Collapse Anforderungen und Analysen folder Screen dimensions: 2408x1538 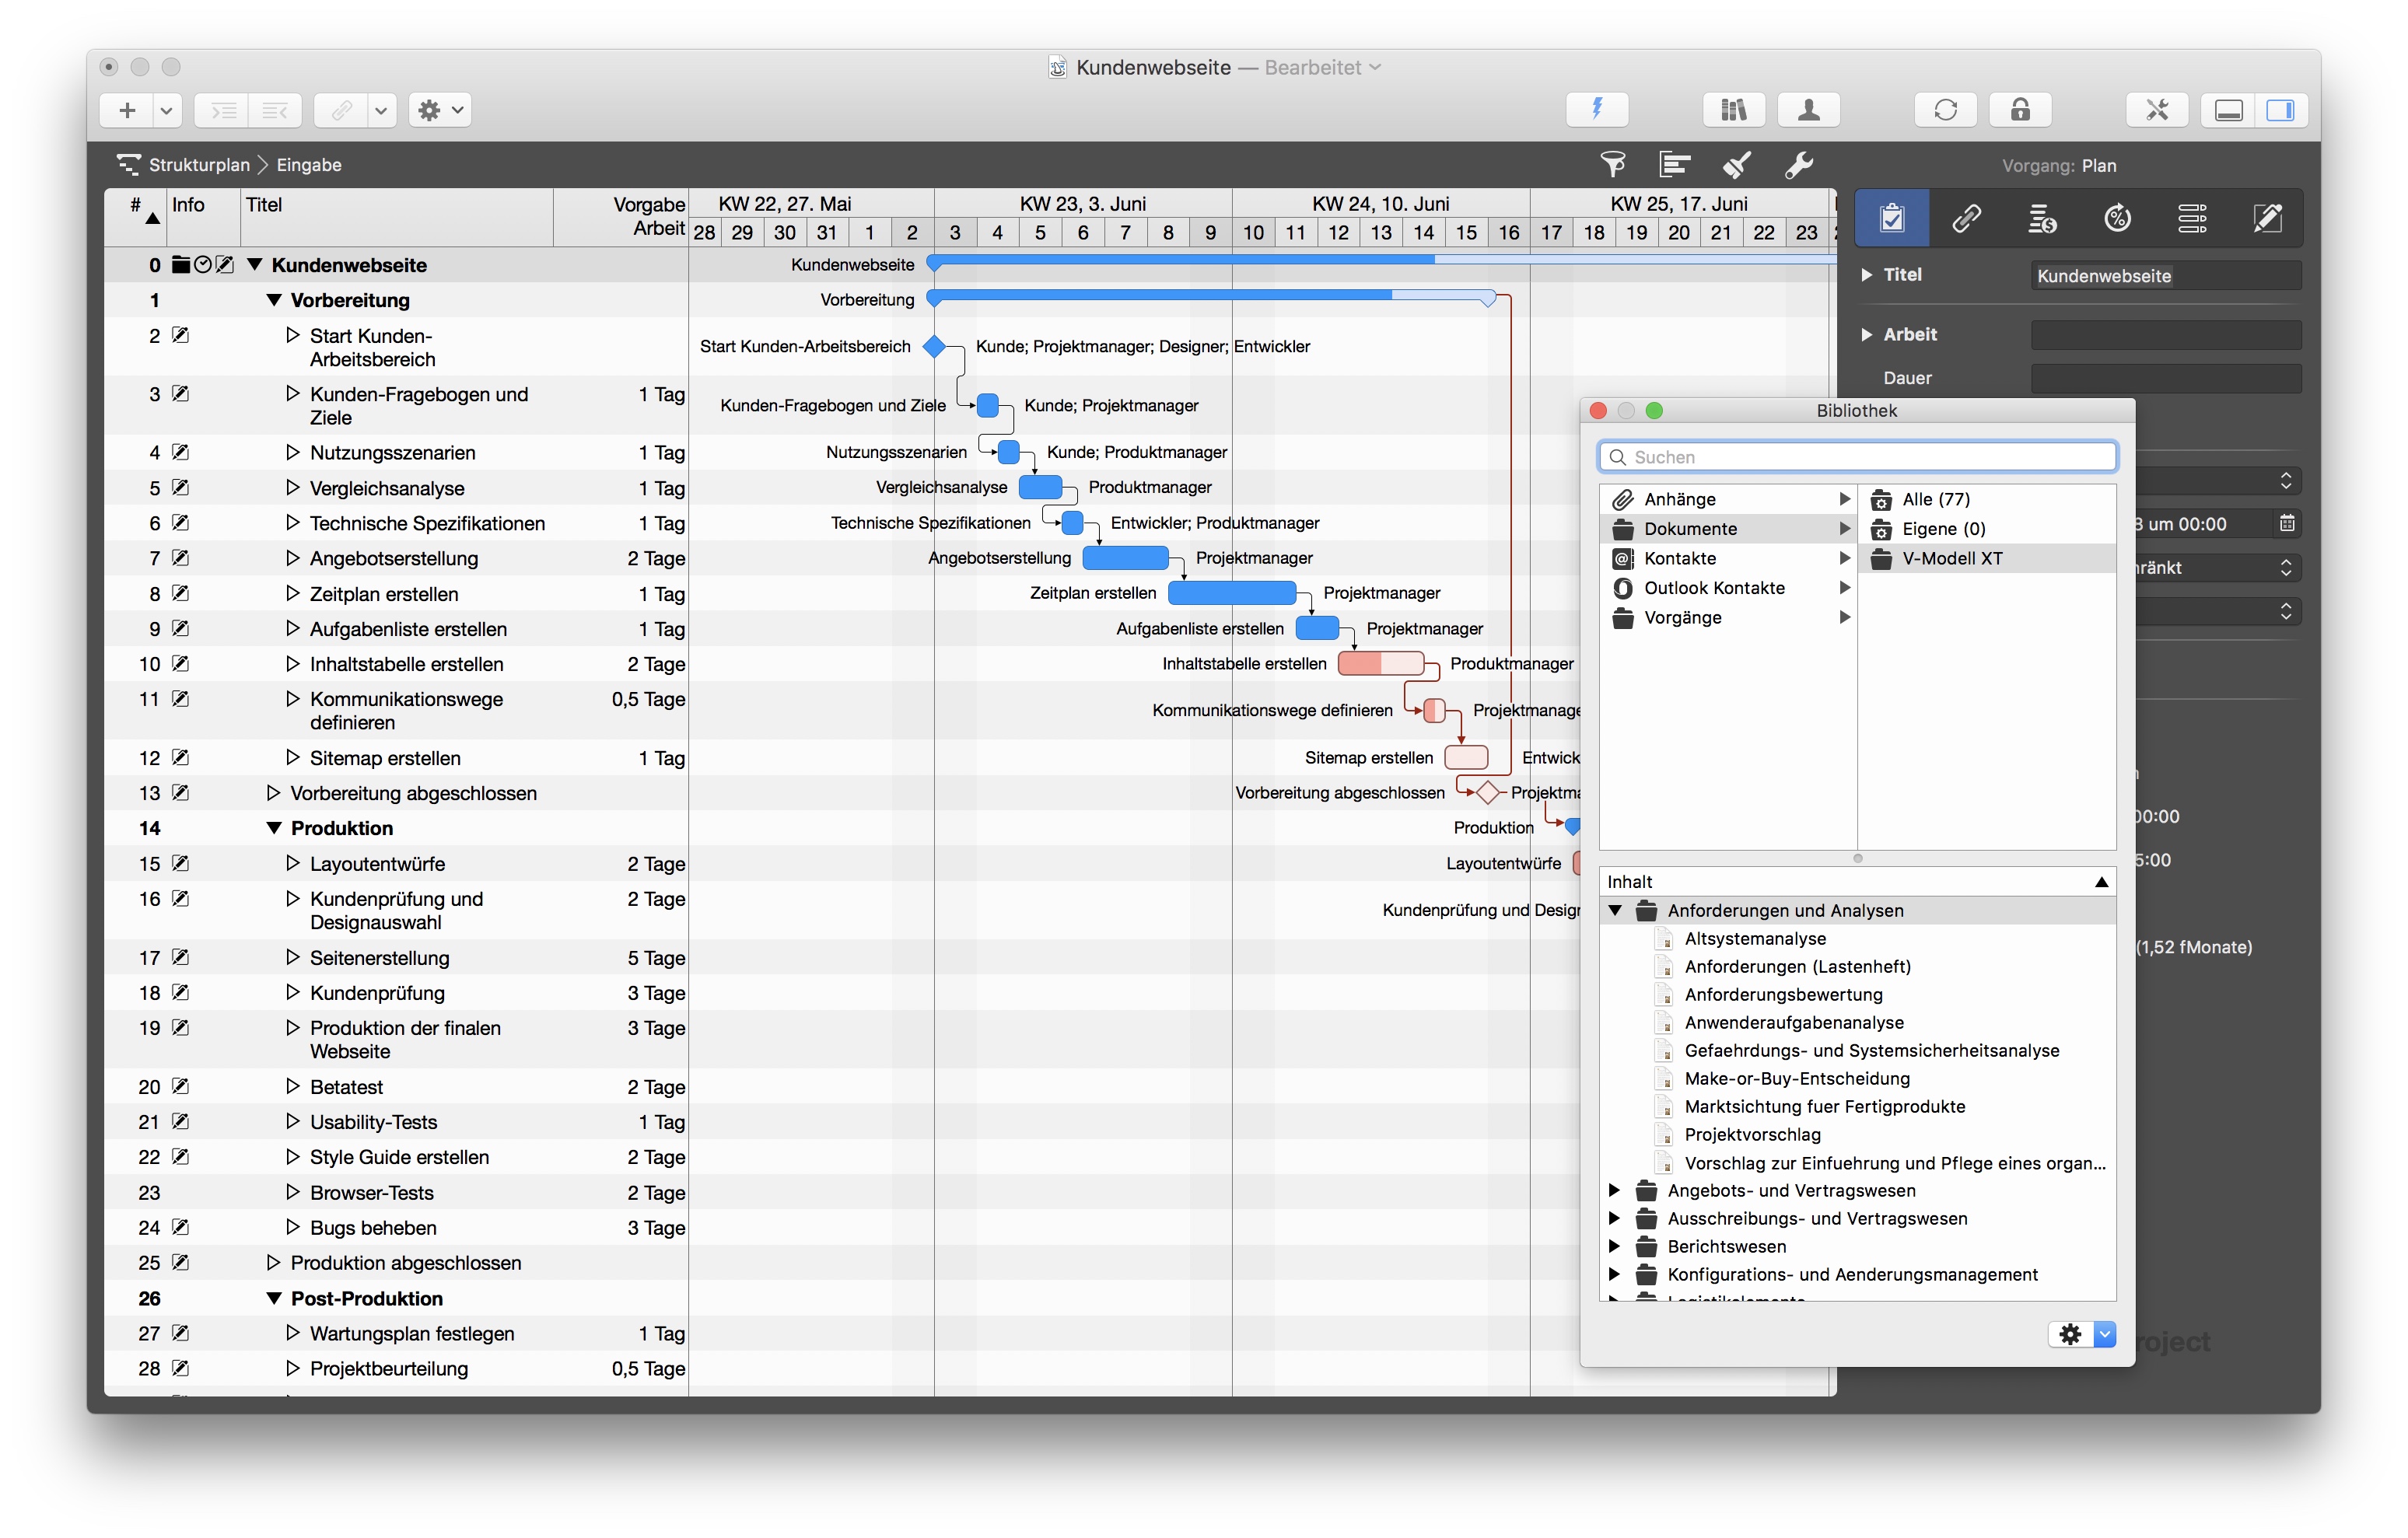pos(1615,911)
